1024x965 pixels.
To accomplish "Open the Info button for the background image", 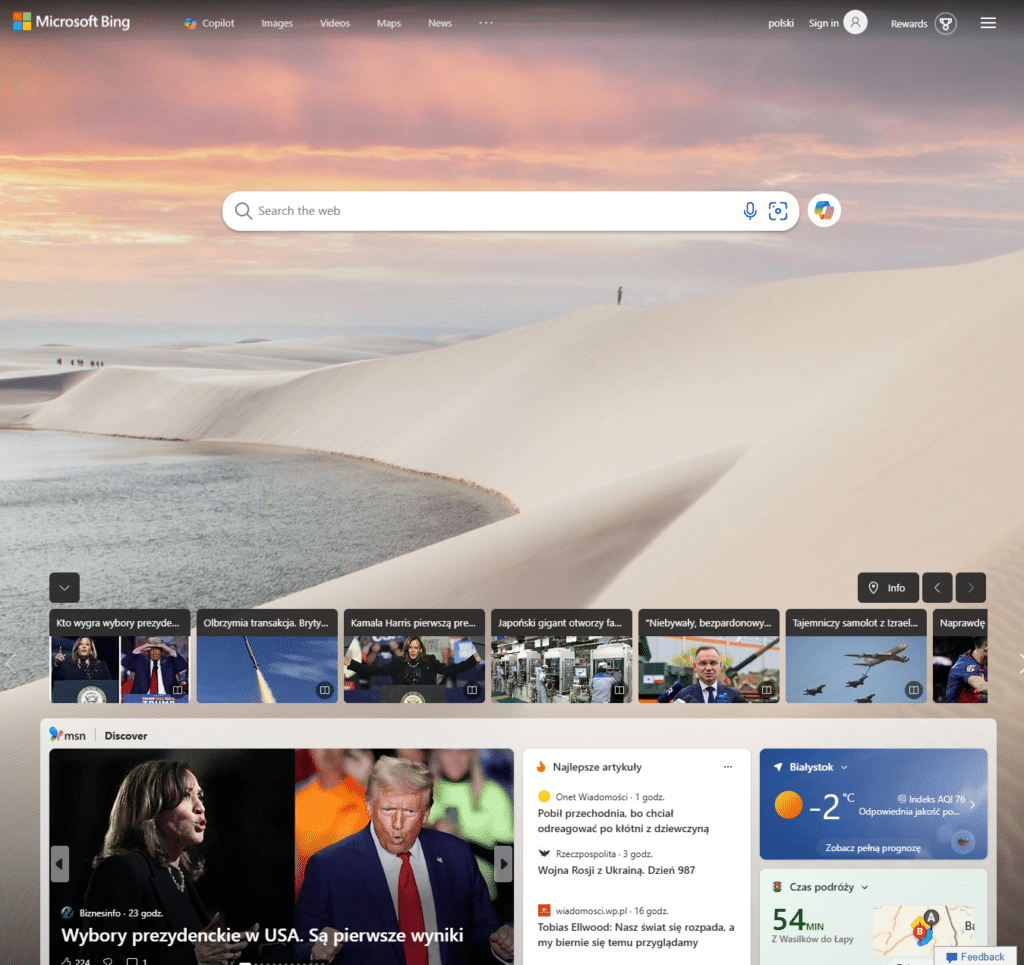I will tap(888, 587).
